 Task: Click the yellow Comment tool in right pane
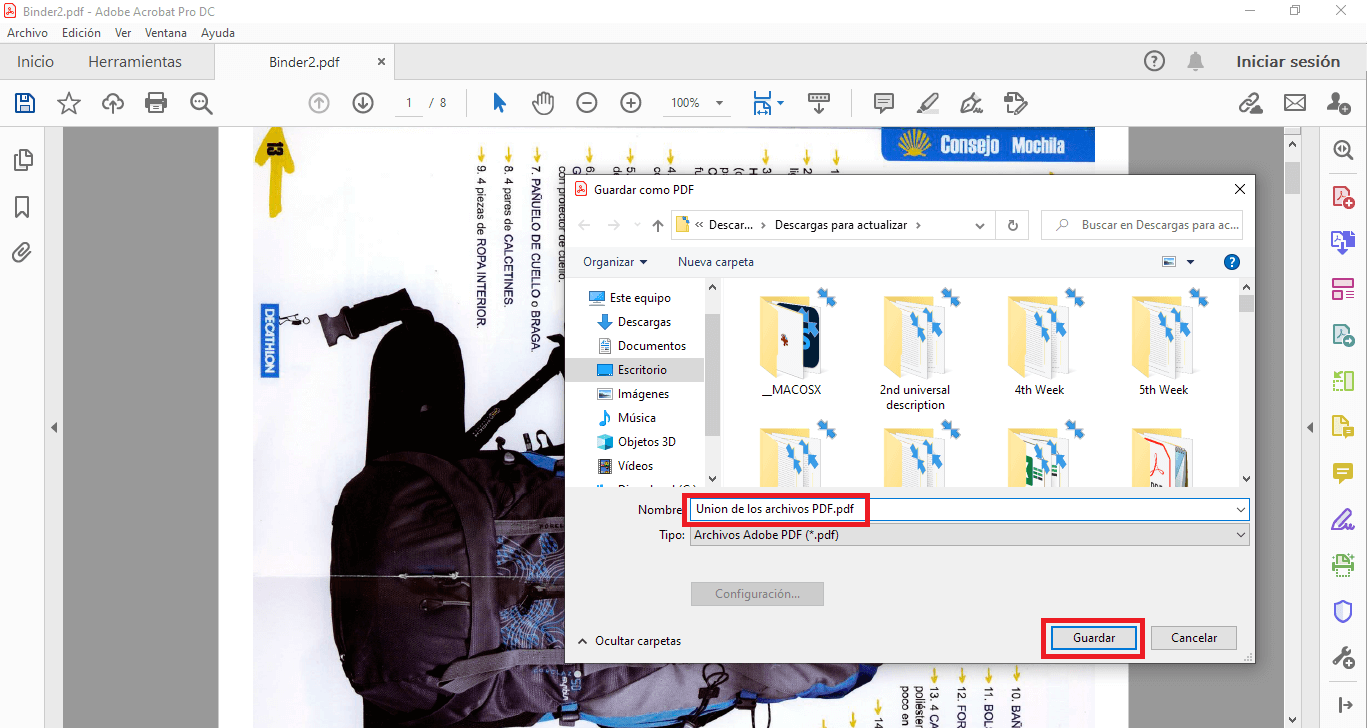click(x=1342, y=472)
